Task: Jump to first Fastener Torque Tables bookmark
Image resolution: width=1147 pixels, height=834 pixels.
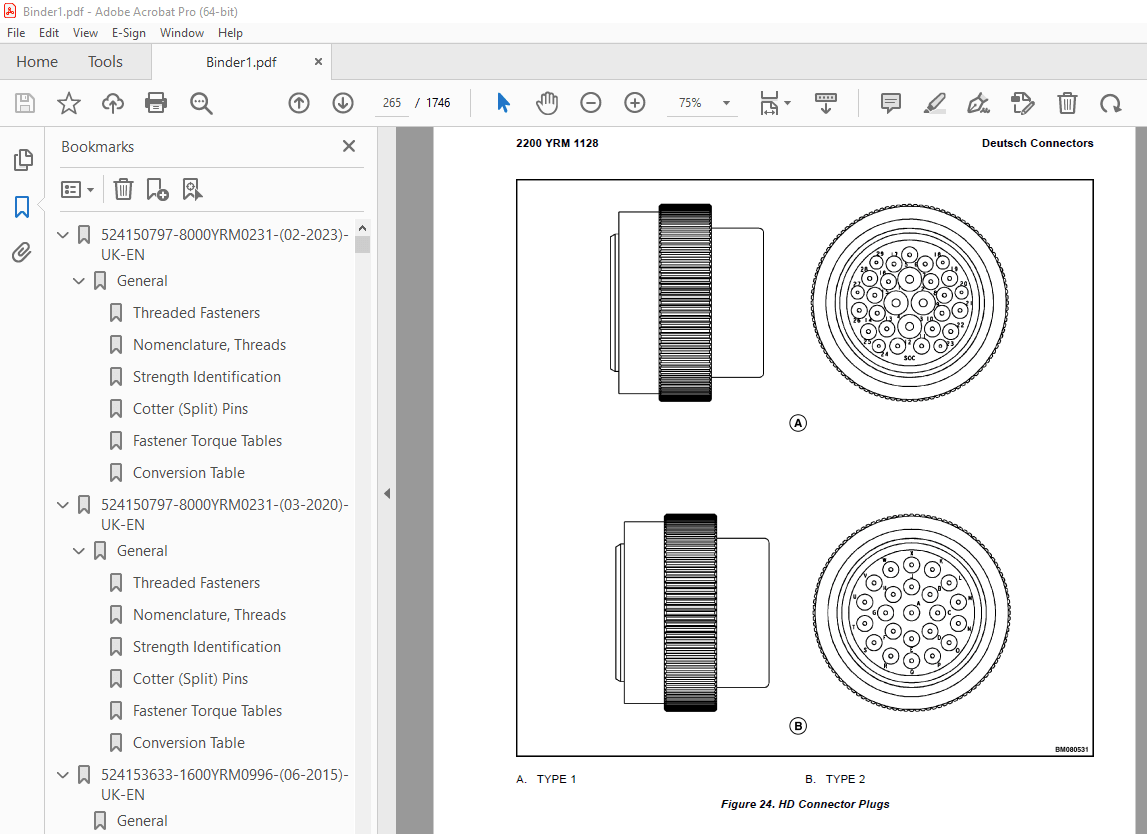Action: (207, 441)
